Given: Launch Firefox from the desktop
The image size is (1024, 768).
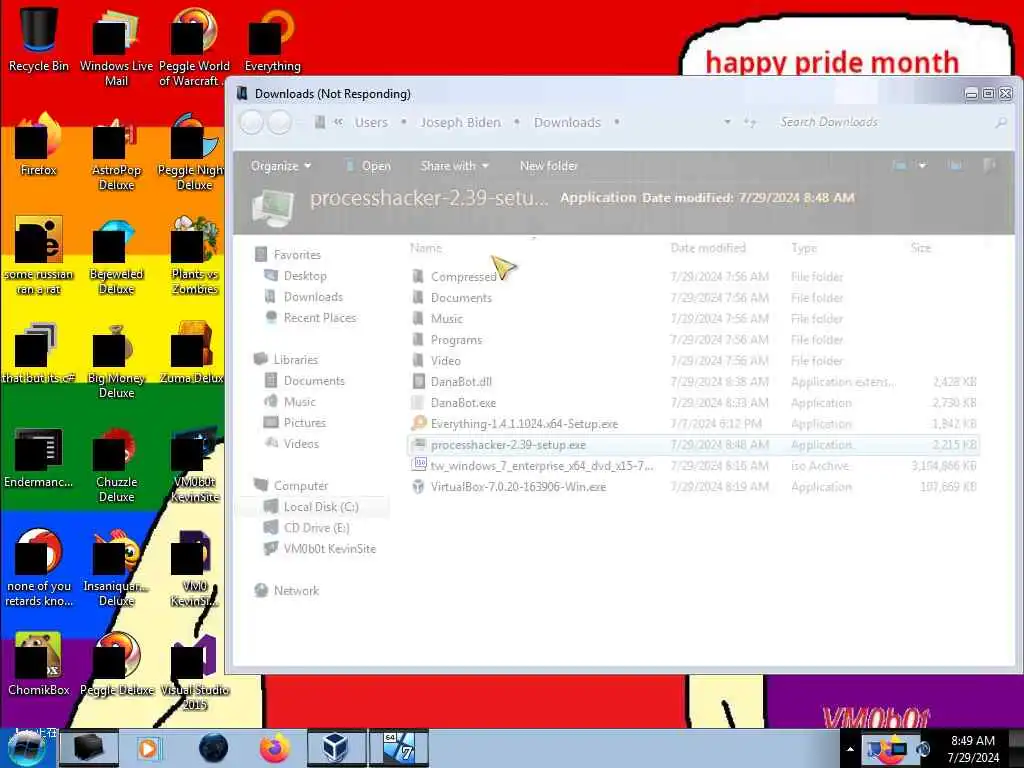Looking at the screenshot, I should click(x=39, y=144).
